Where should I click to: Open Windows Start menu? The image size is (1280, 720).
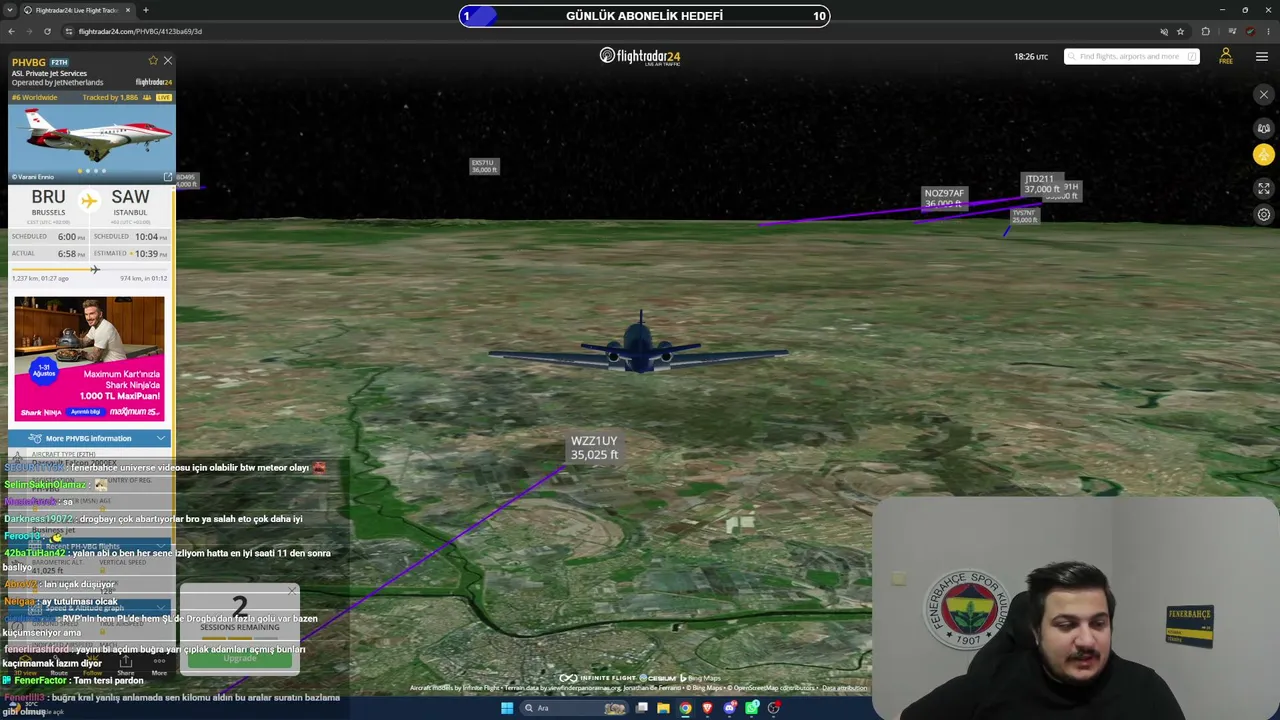(507, 708)
